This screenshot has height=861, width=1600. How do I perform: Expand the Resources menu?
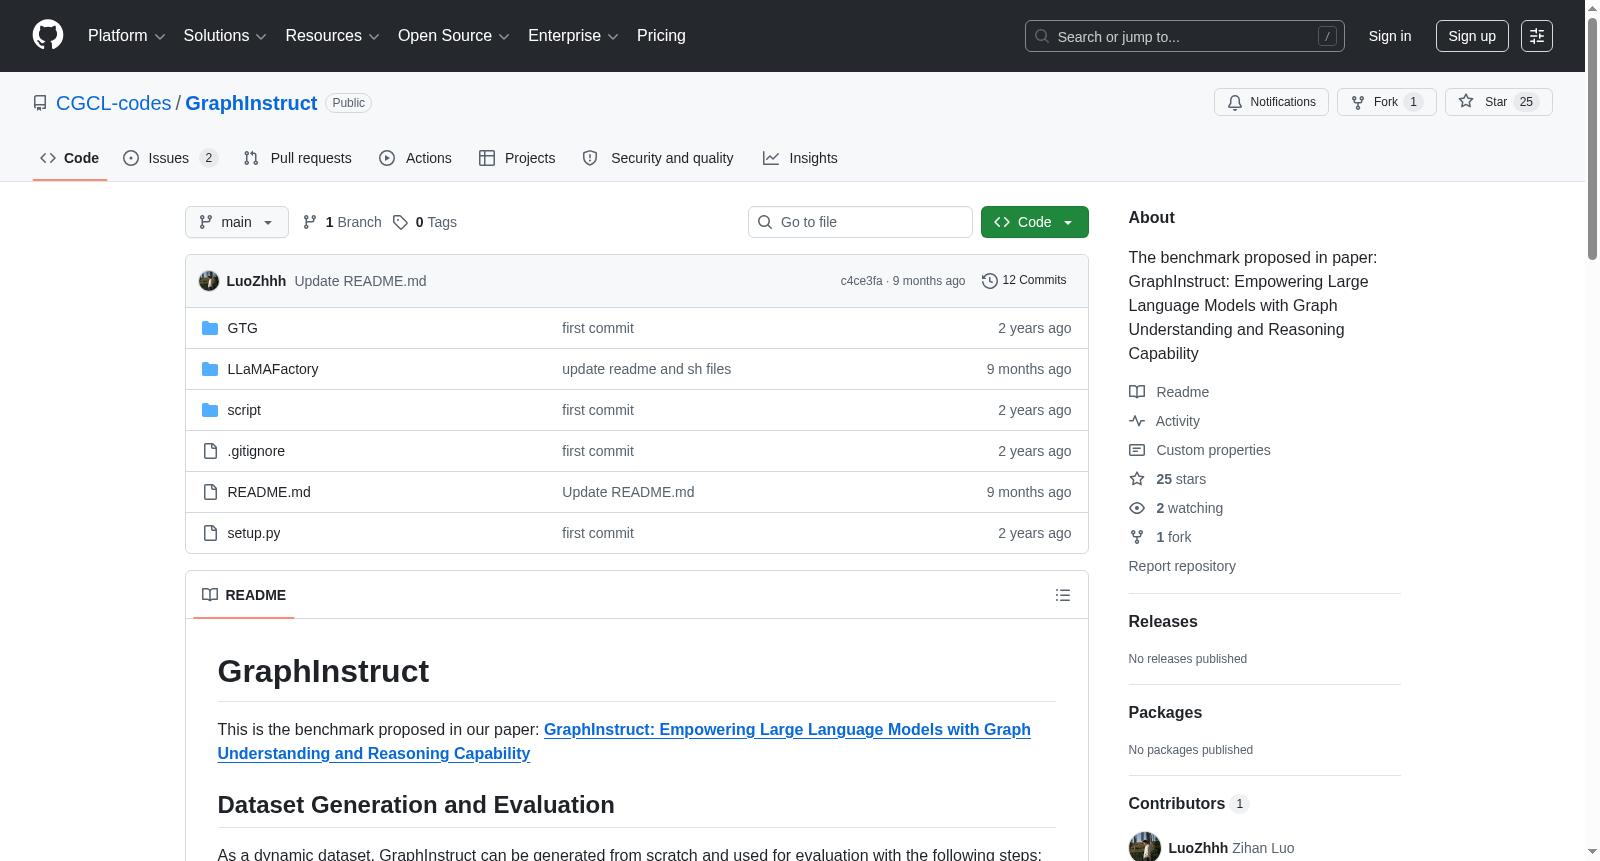(x=332, y=36)
